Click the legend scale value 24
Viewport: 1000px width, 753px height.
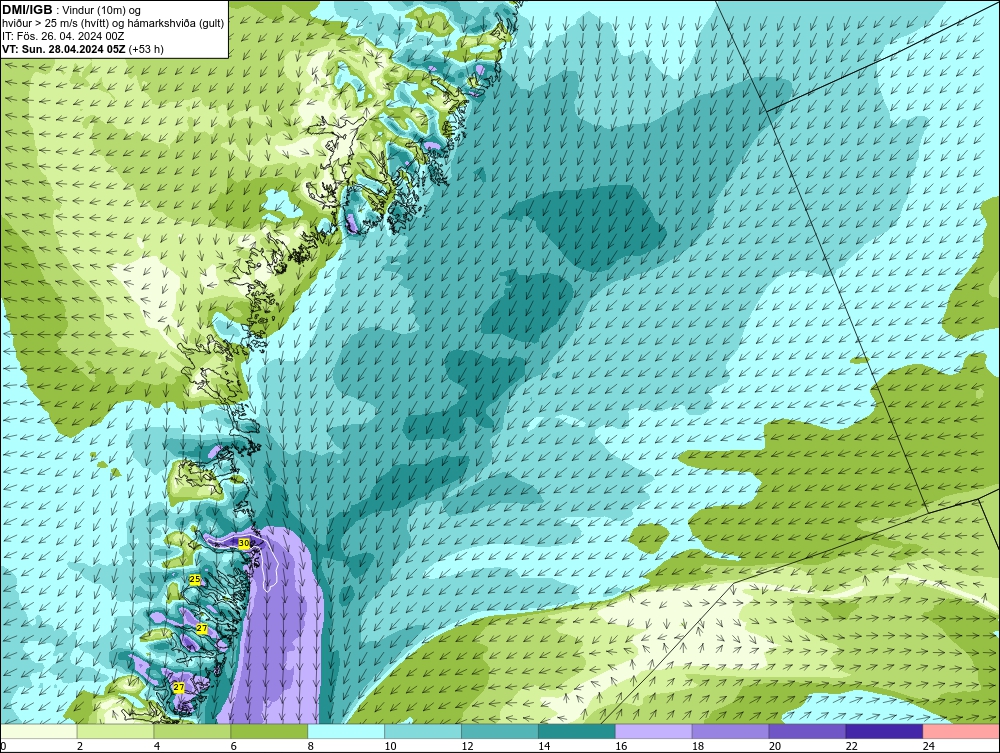point(929,746)
